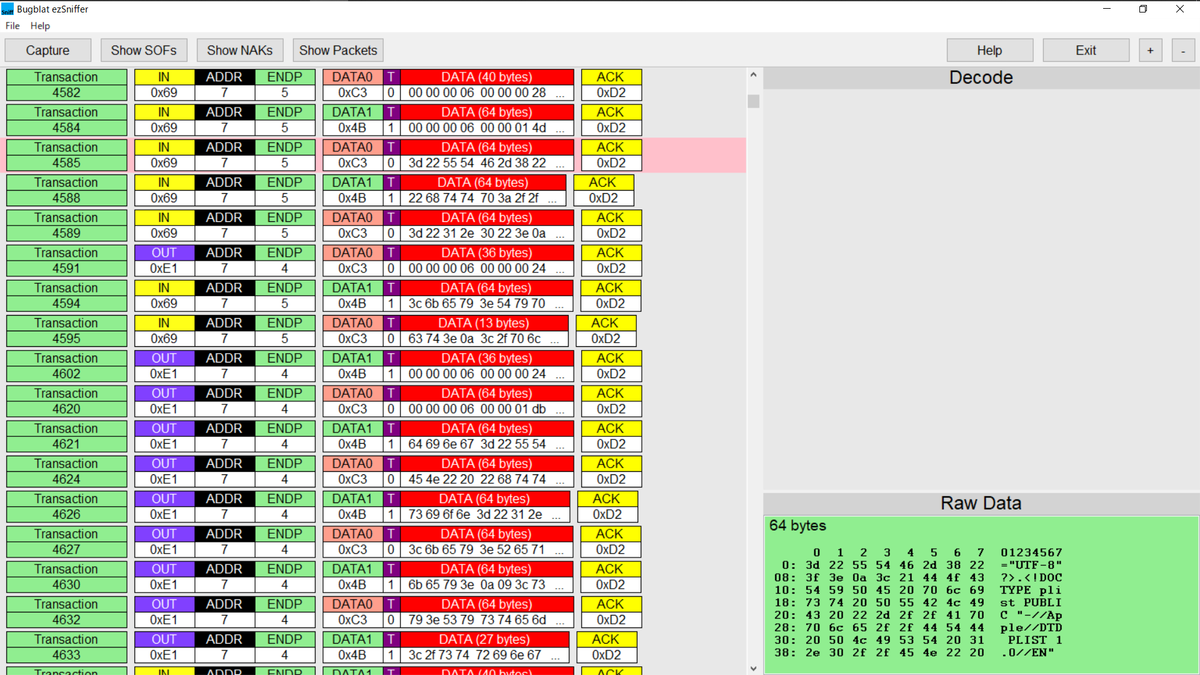Select Transaction 4630
This screenshot has width=1200, height=675.
pyautogui.click(x=66, y=577)
